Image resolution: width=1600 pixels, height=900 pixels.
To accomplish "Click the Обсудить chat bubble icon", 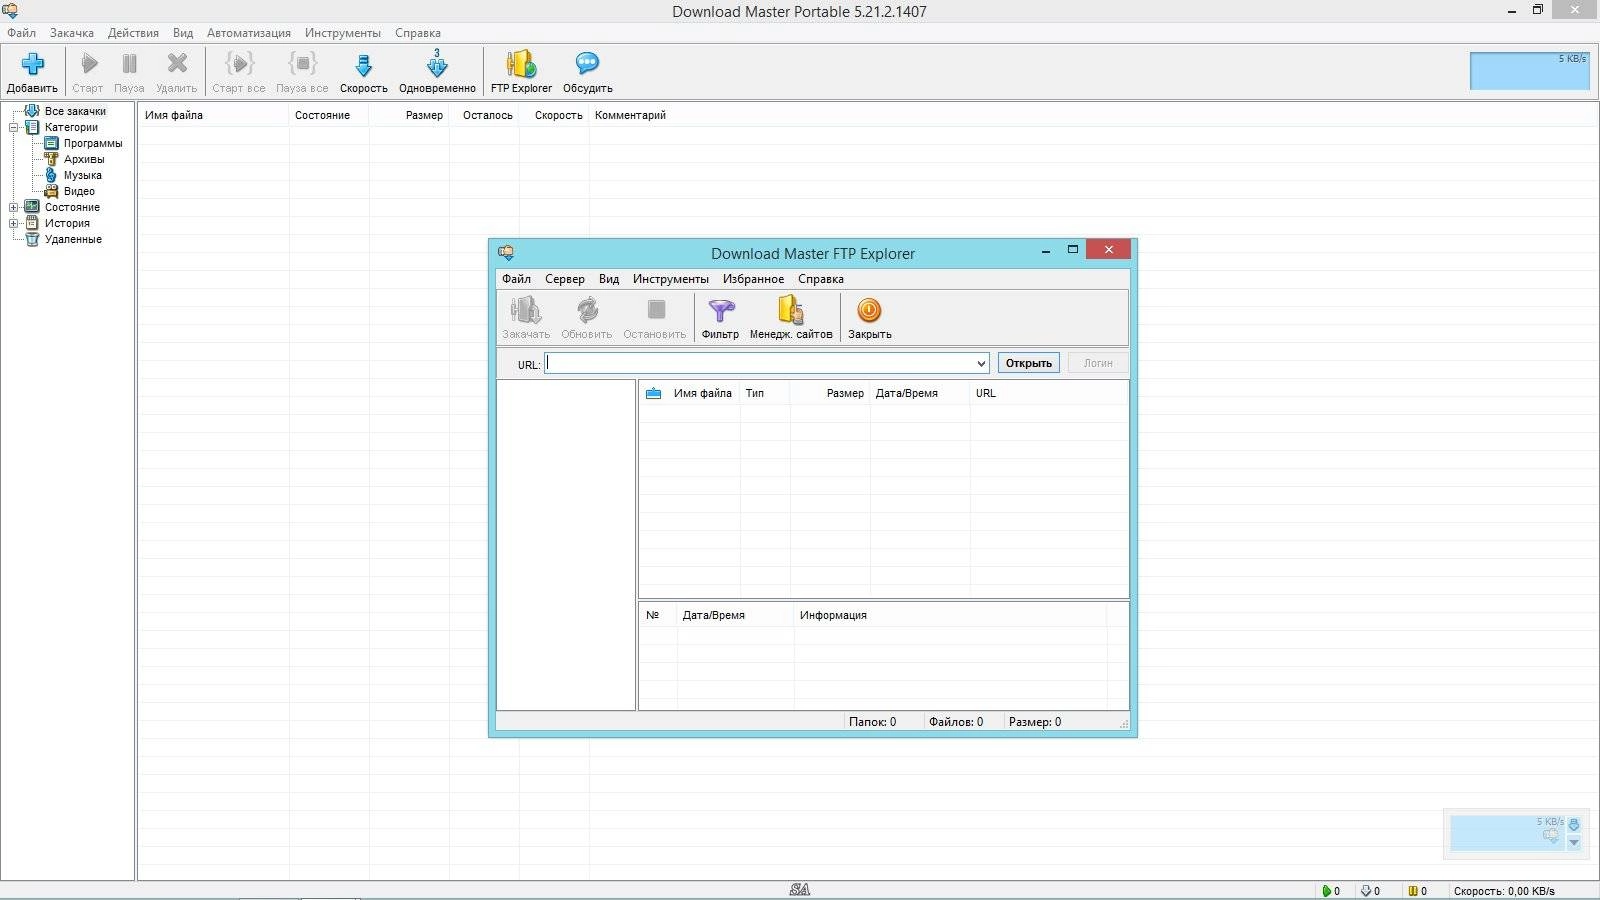I will coord(587,64).
